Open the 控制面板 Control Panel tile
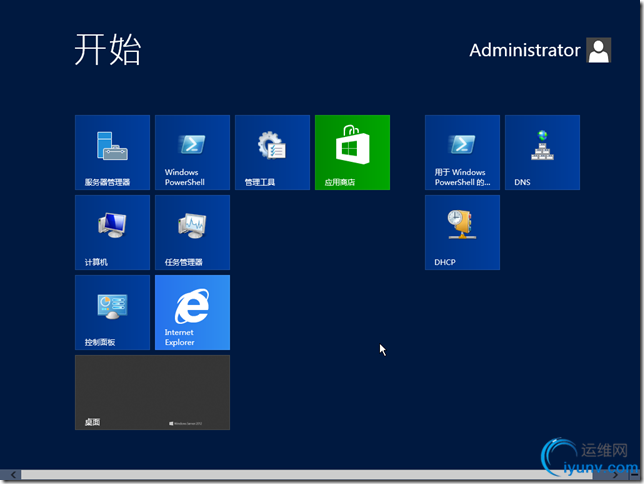The image size is (644, 484). (x=112, y=313)
